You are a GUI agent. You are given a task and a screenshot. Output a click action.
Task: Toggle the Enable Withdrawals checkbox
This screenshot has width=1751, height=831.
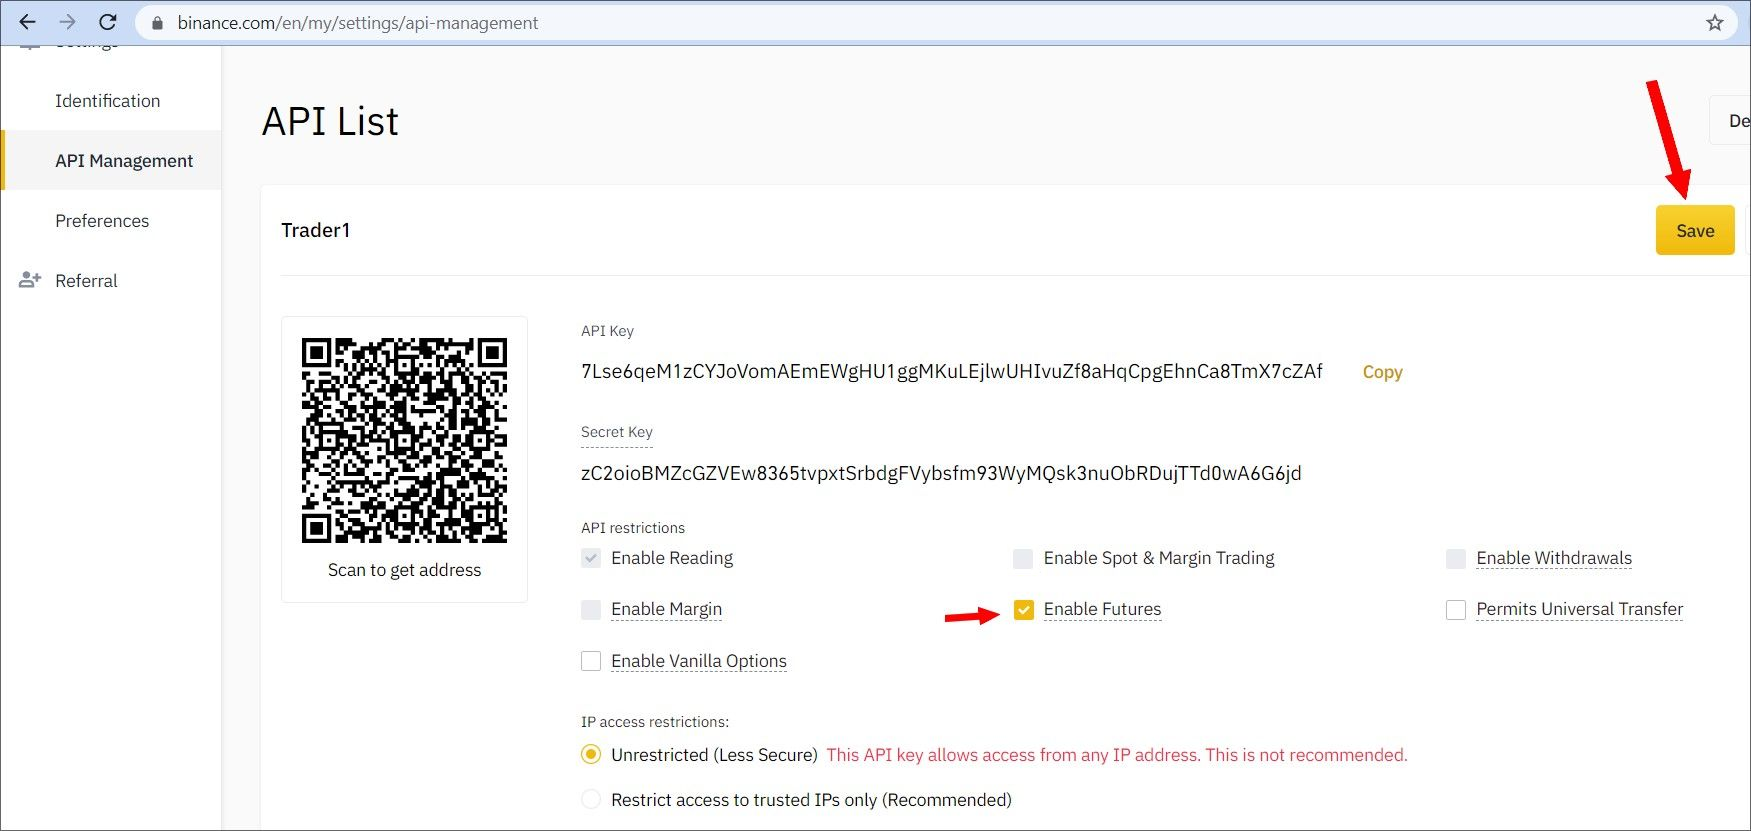[x=1456, y=558]
